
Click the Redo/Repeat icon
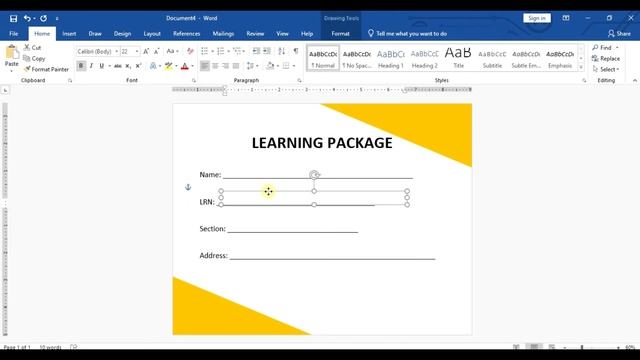pyautogui.click(x=43, y=18)
